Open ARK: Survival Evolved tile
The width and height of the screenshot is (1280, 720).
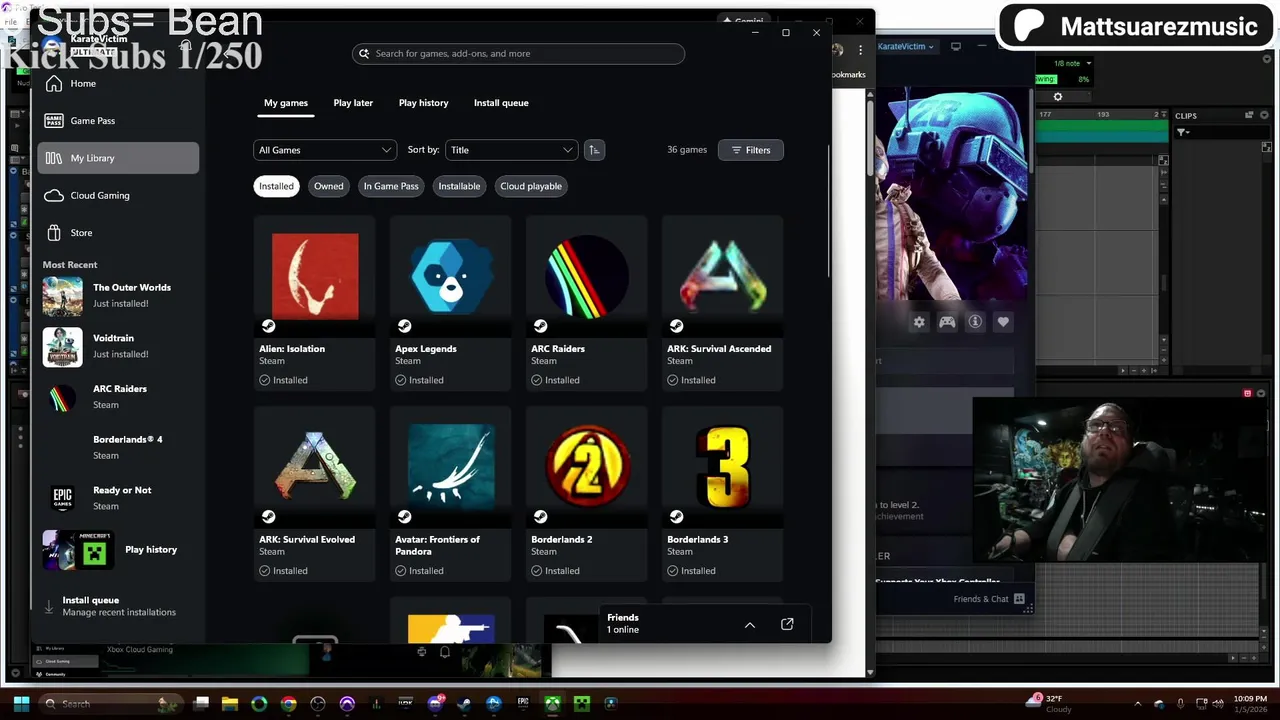pos(314,494)
